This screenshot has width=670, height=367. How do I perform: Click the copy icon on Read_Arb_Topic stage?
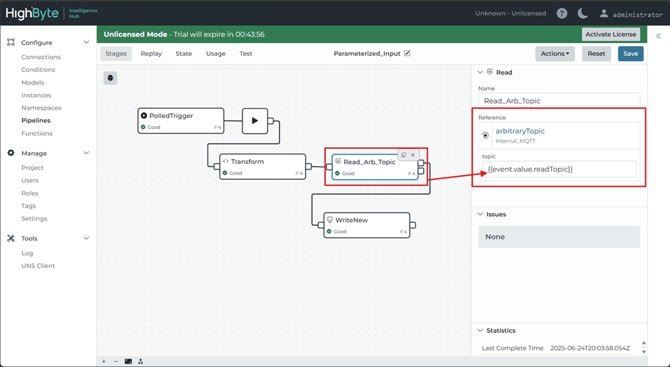tap(404, 155)
